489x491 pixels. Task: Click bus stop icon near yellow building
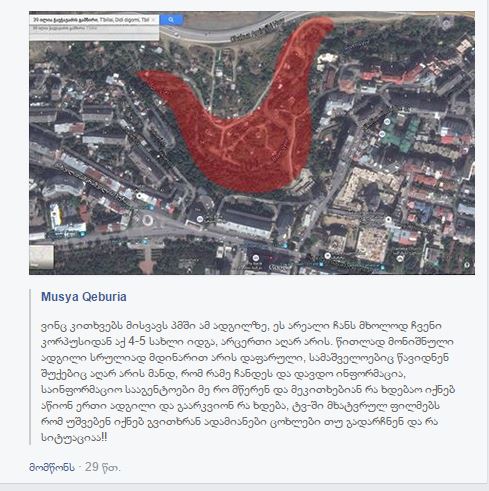pyautogui.click(x=82, y=234)
